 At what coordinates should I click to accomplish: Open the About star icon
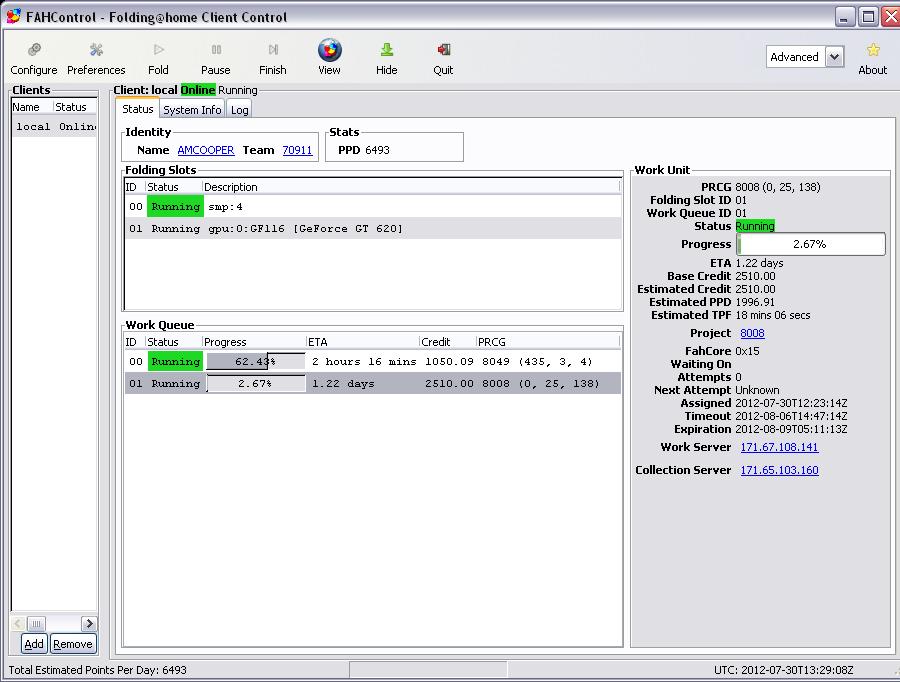(x=873, y=50)
